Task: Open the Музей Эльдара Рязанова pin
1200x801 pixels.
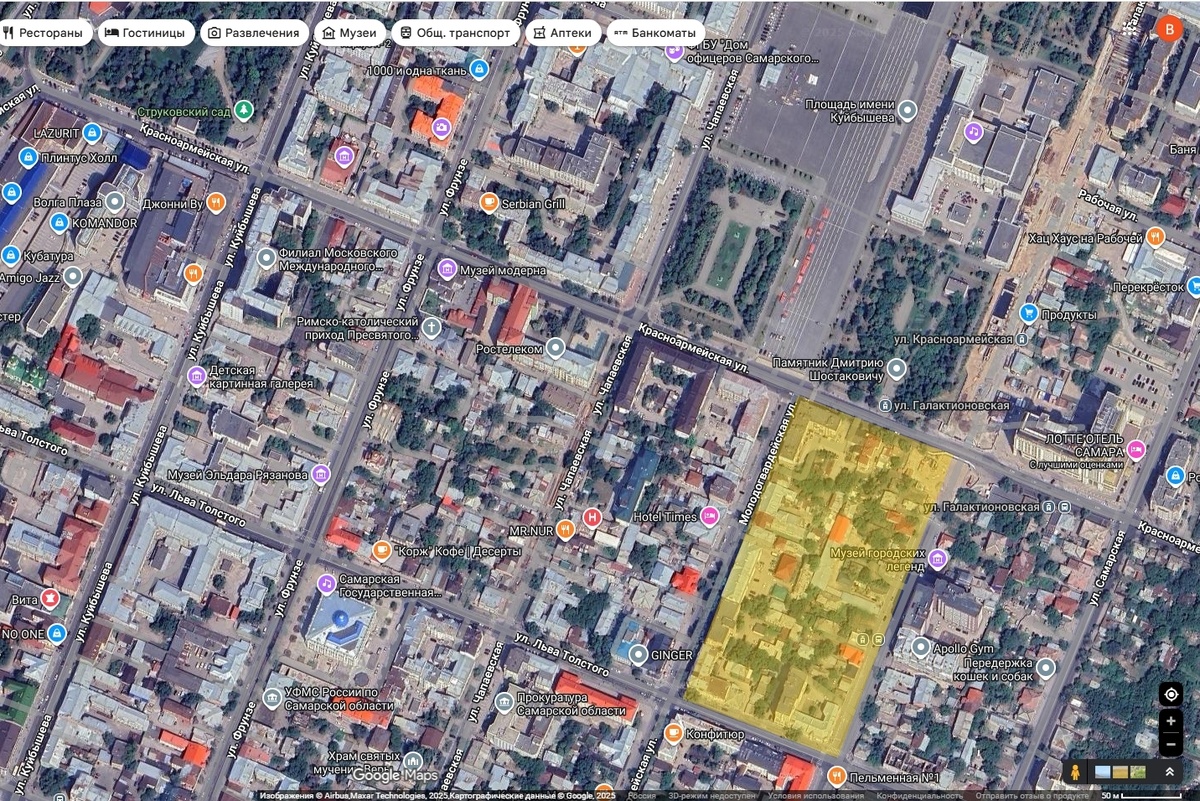Action: 320,474
